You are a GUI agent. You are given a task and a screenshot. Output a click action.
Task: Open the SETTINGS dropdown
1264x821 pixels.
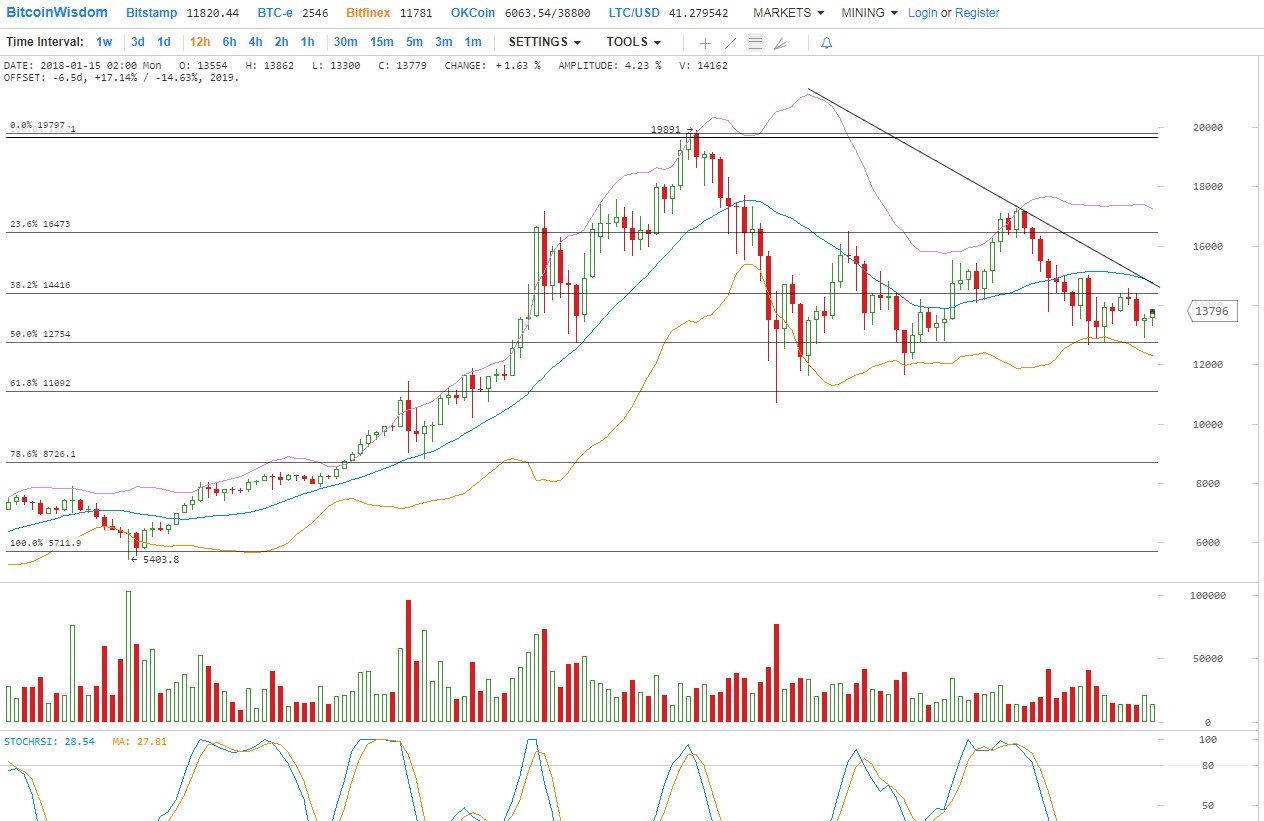(544, 42)
